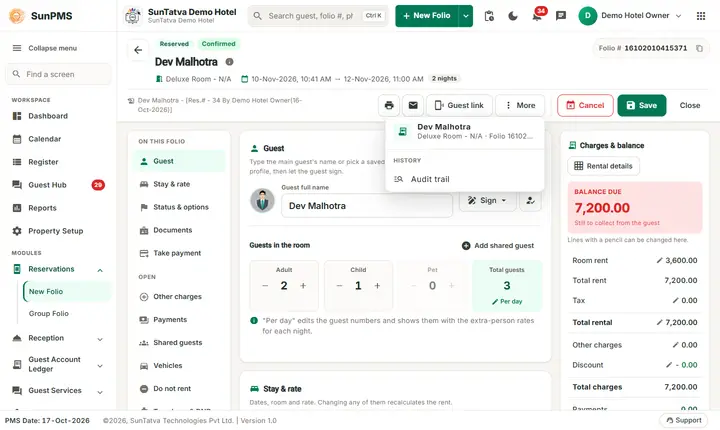This screenshot has width=720, height=430.
Task: Click the New Folio button
Action: (x=427, y=16)
